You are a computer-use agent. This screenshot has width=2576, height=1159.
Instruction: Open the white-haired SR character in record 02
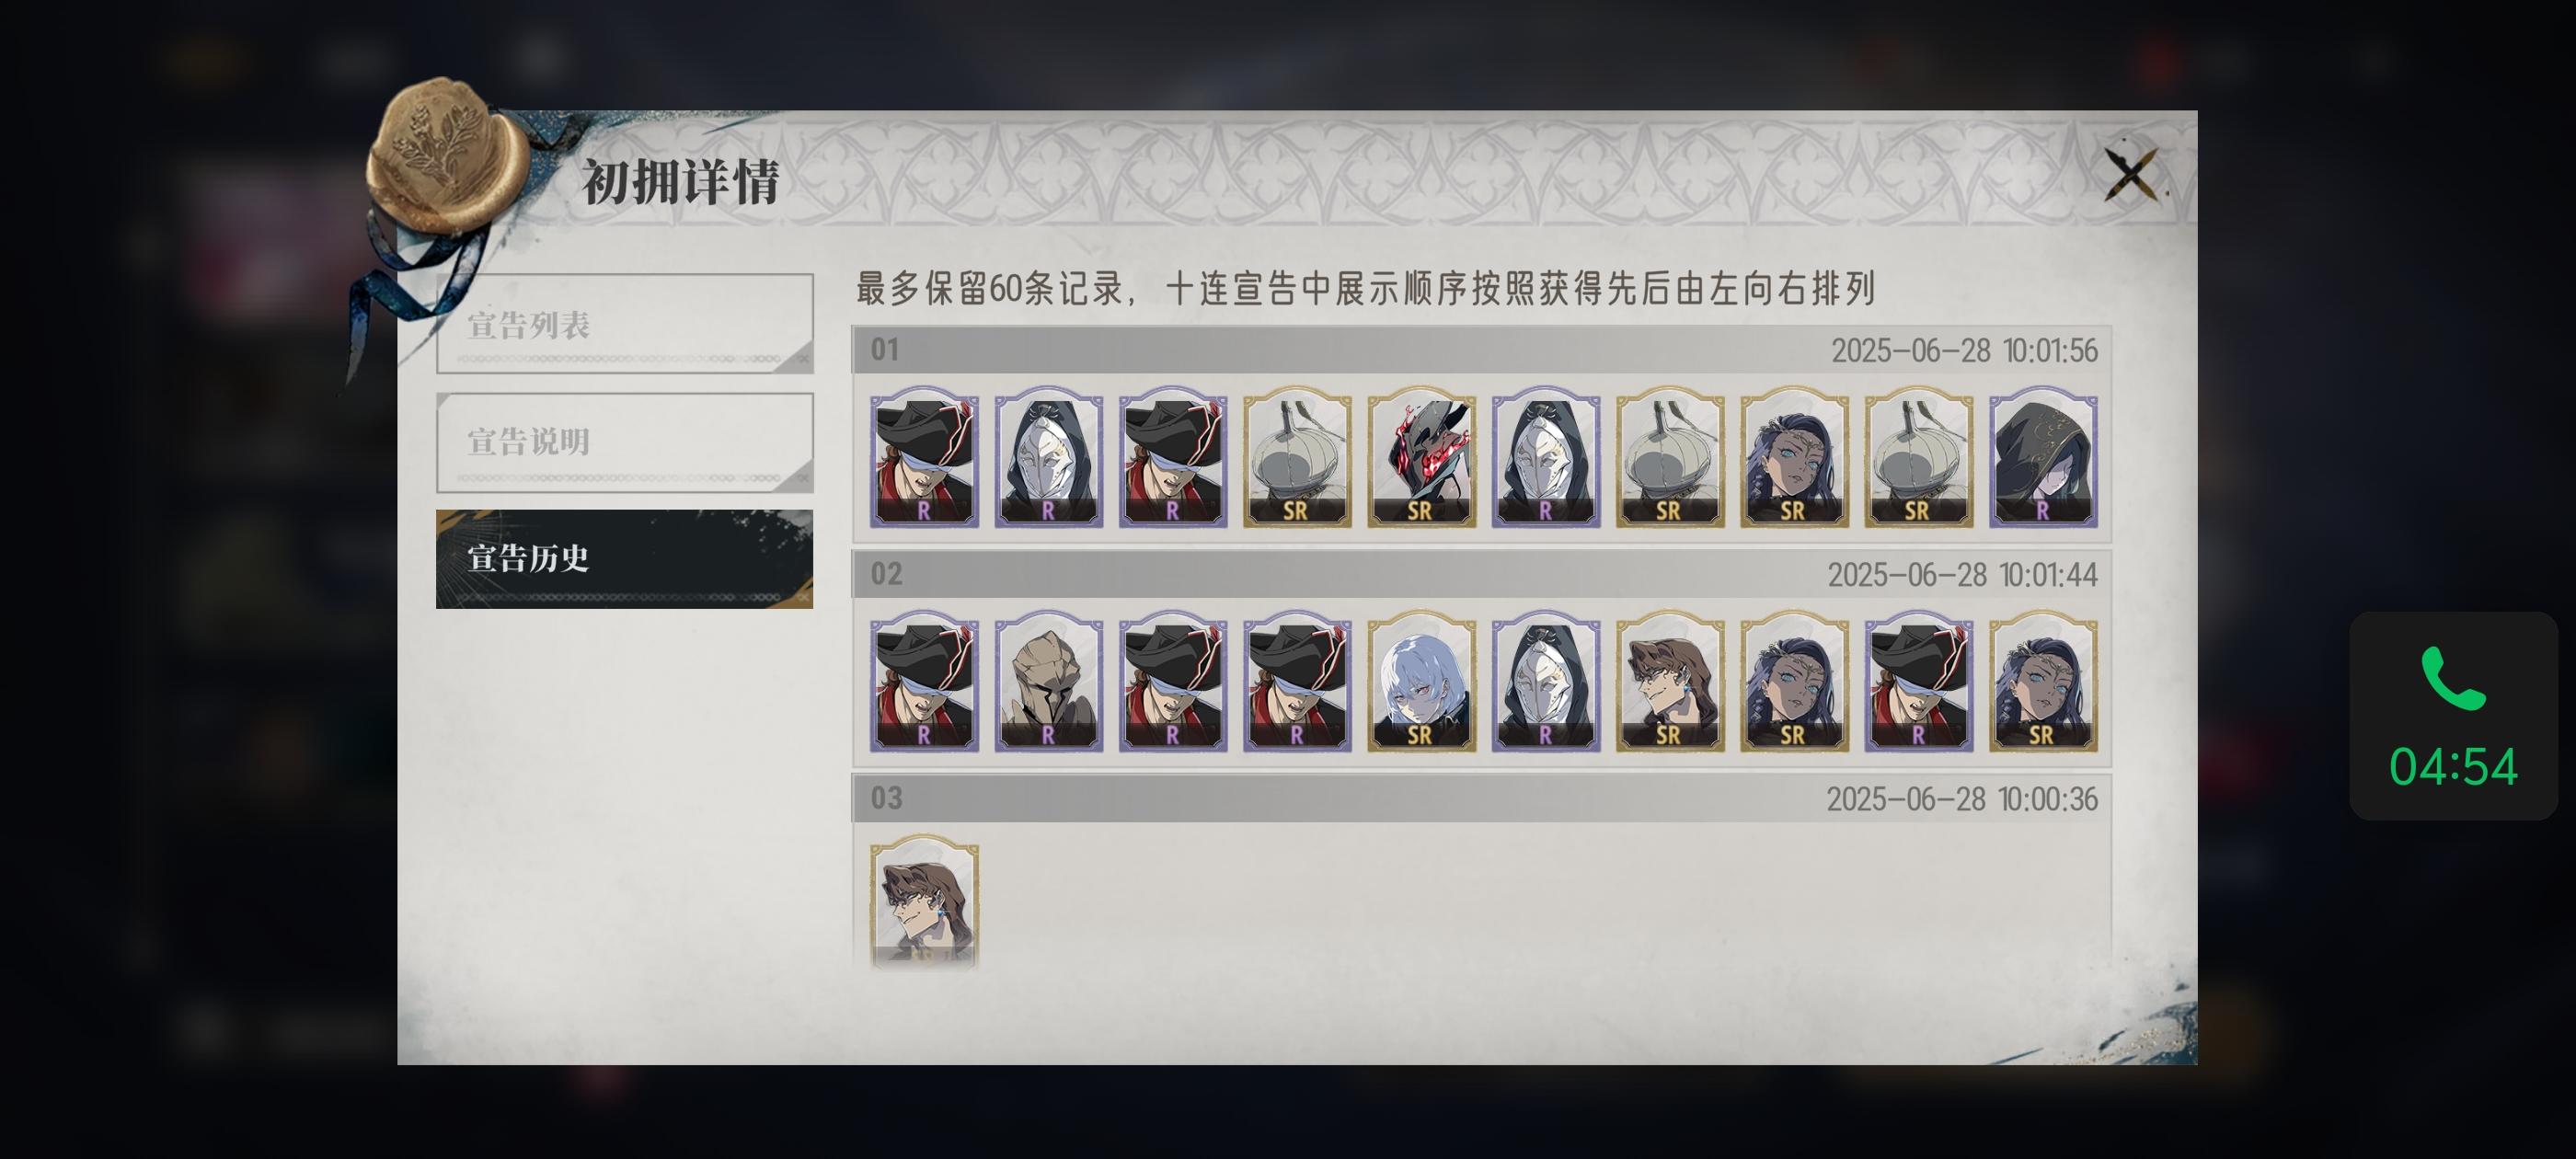coord(1421,681)
